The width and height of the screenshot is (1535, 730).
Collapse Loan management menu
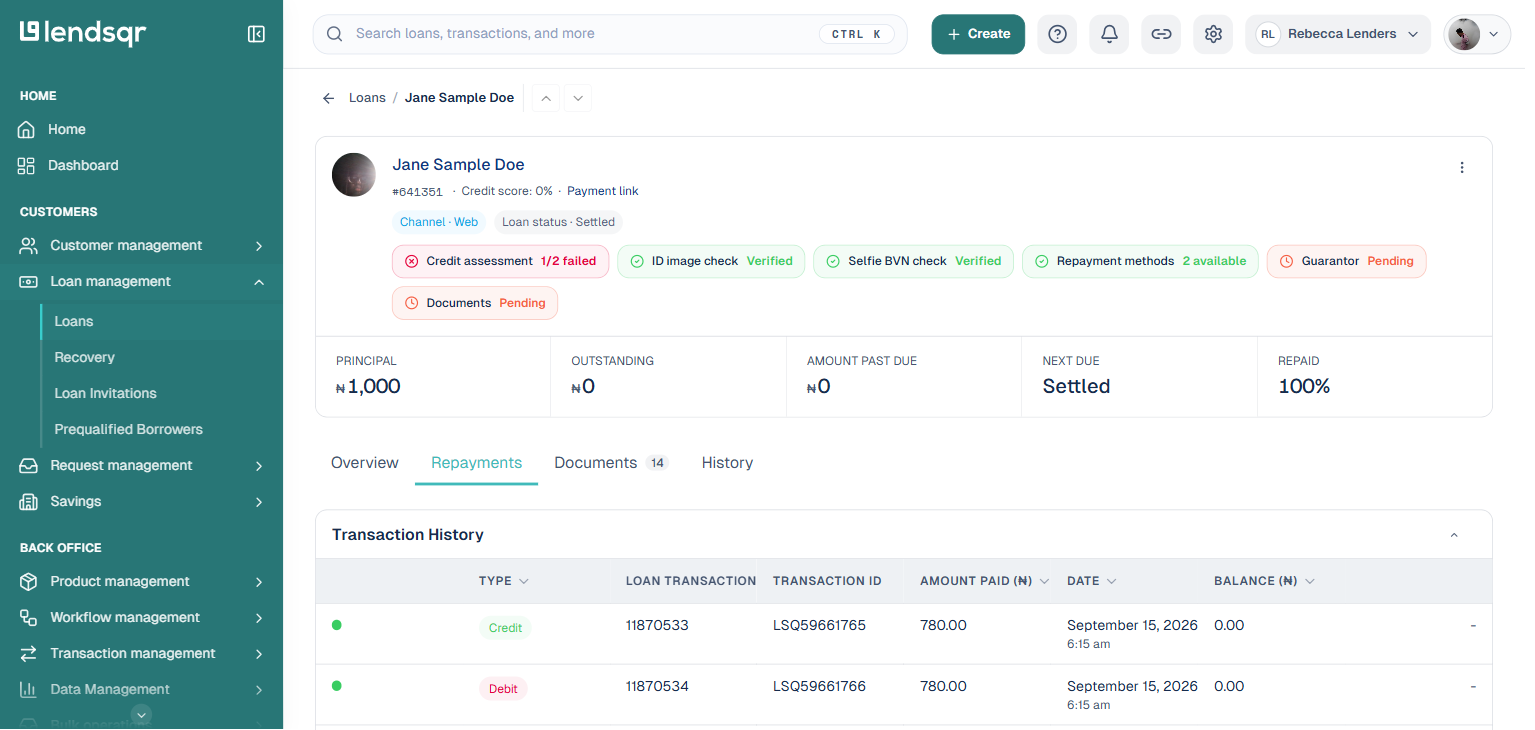pos(141,281)
